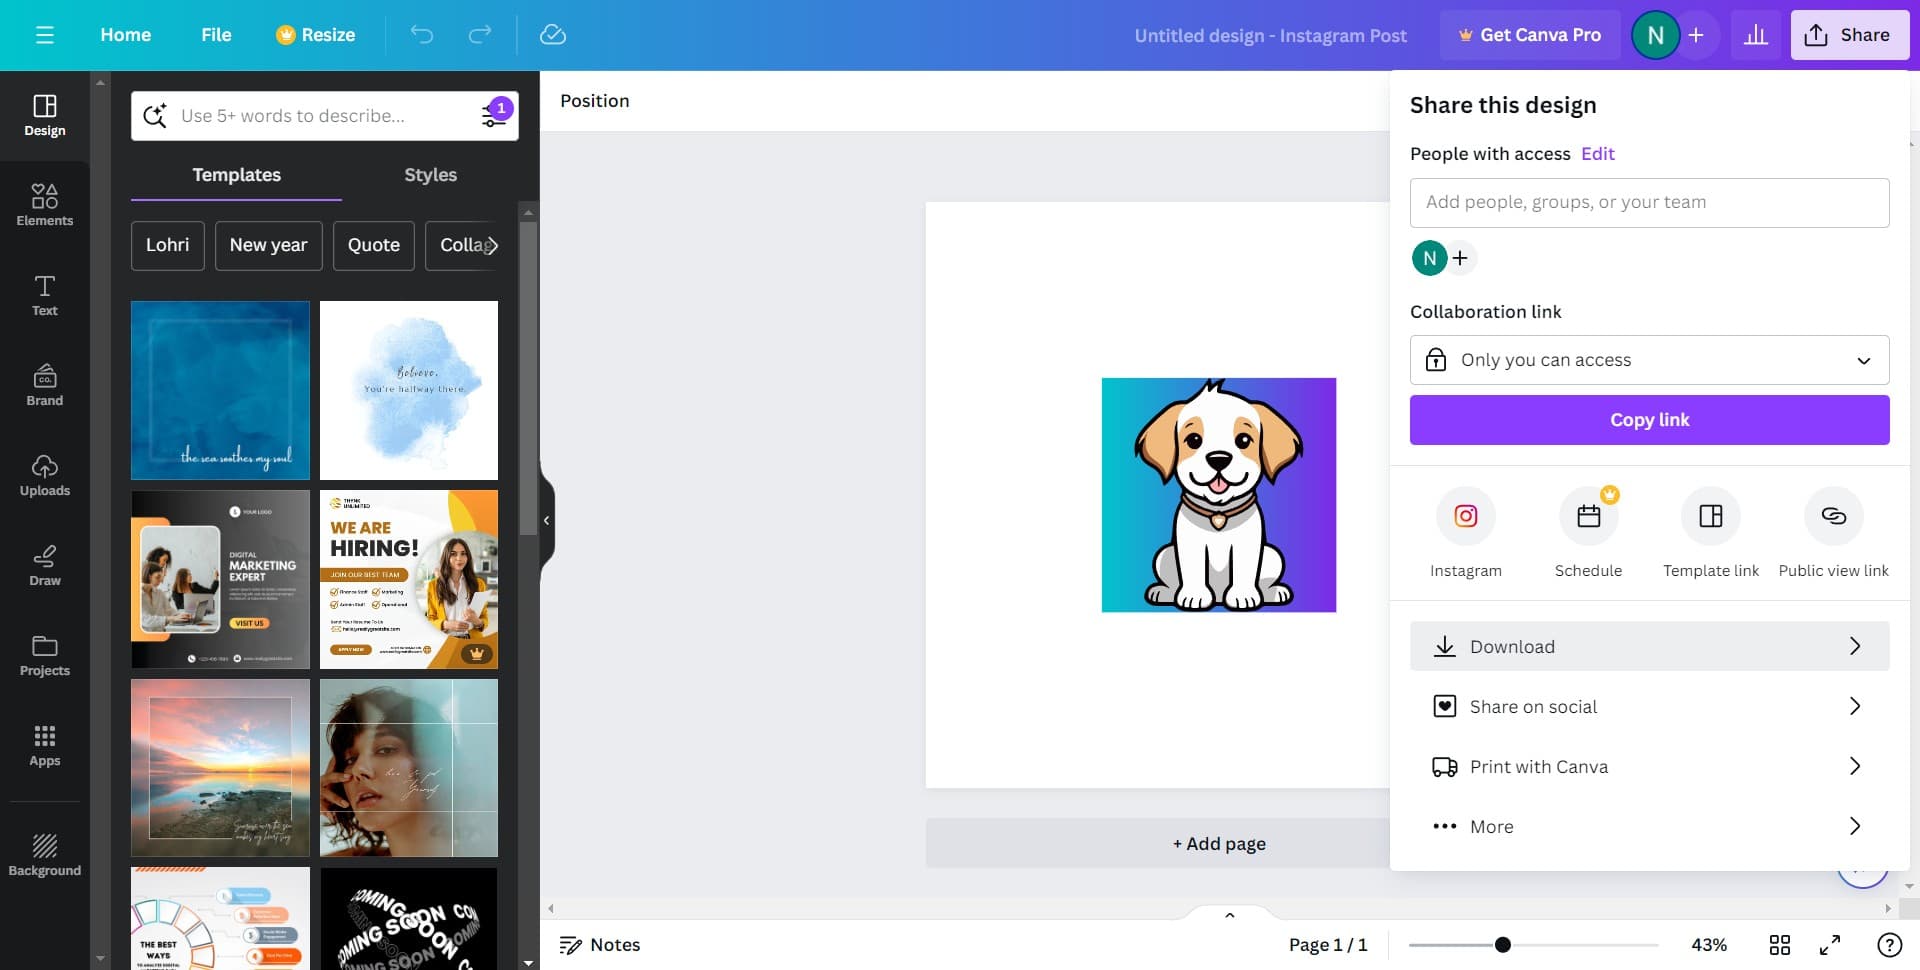Switch to the Styles tab
The width and height of the screenshot is (1920, 970).
pos(430,175)
